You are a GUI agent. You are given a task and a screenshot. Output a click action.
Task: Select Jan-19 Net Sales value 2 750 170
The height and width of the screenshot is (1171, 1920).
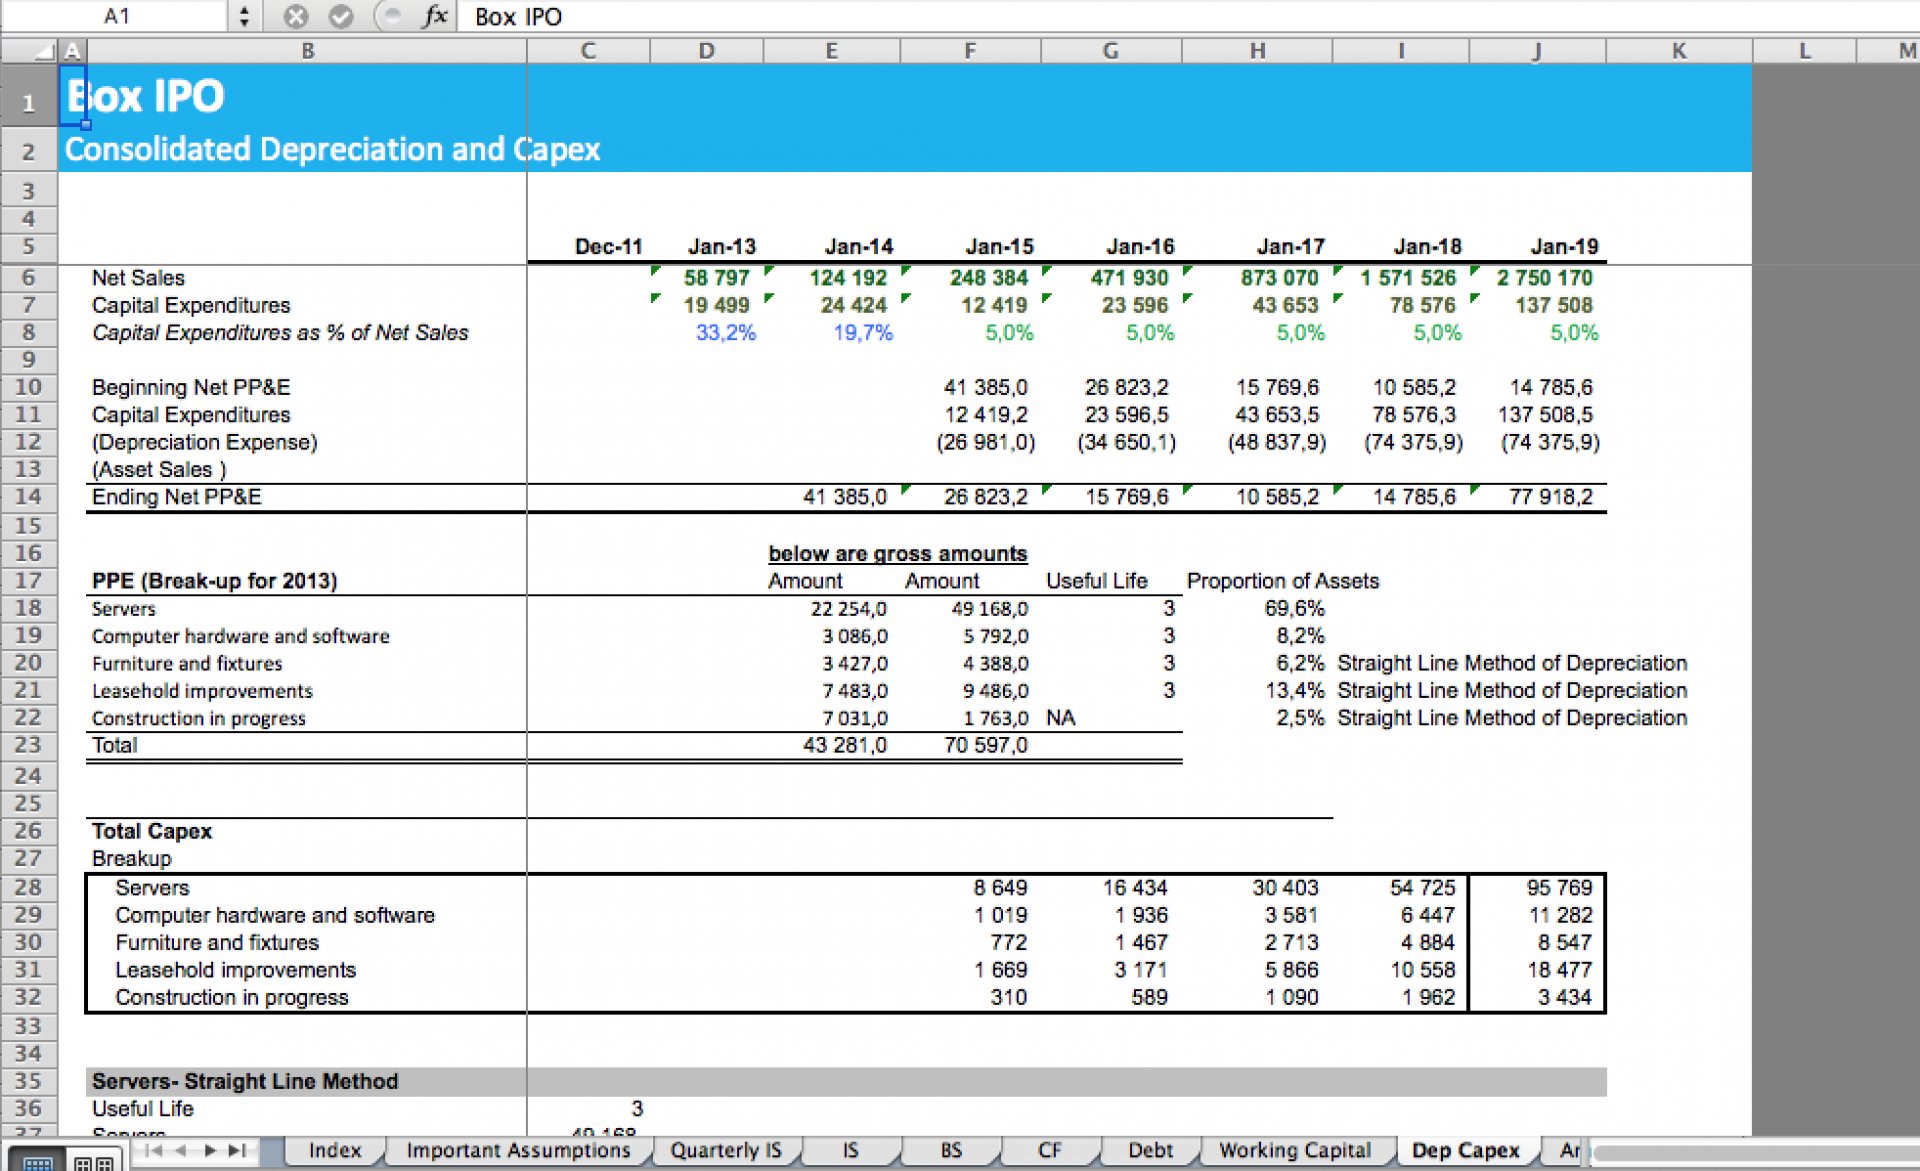click(x=1544, y=278)
